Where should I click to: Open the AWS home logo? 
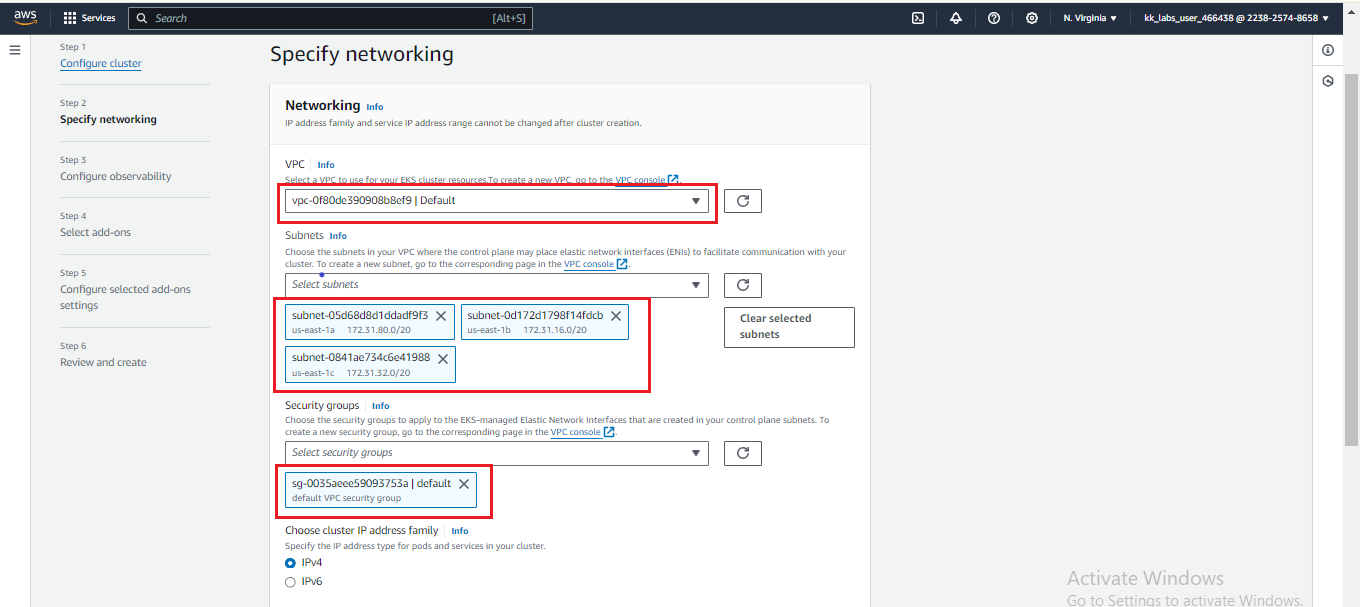[24, 17]
